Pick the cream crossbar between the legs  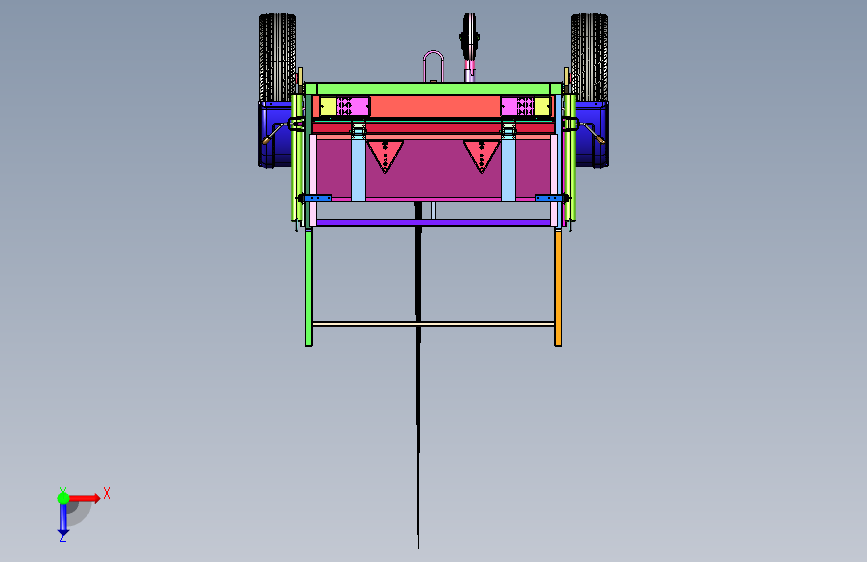point(434,324)
